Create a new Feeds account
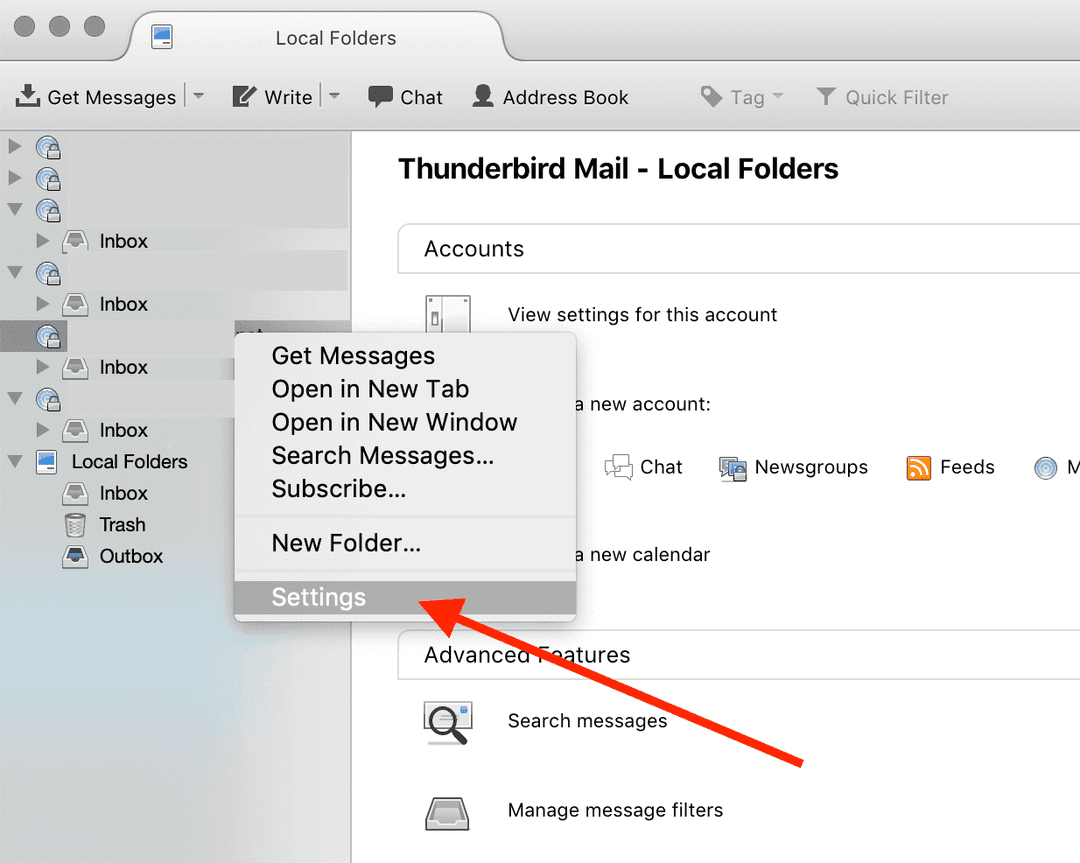1080x863 pixels. (x=951, y=467)
